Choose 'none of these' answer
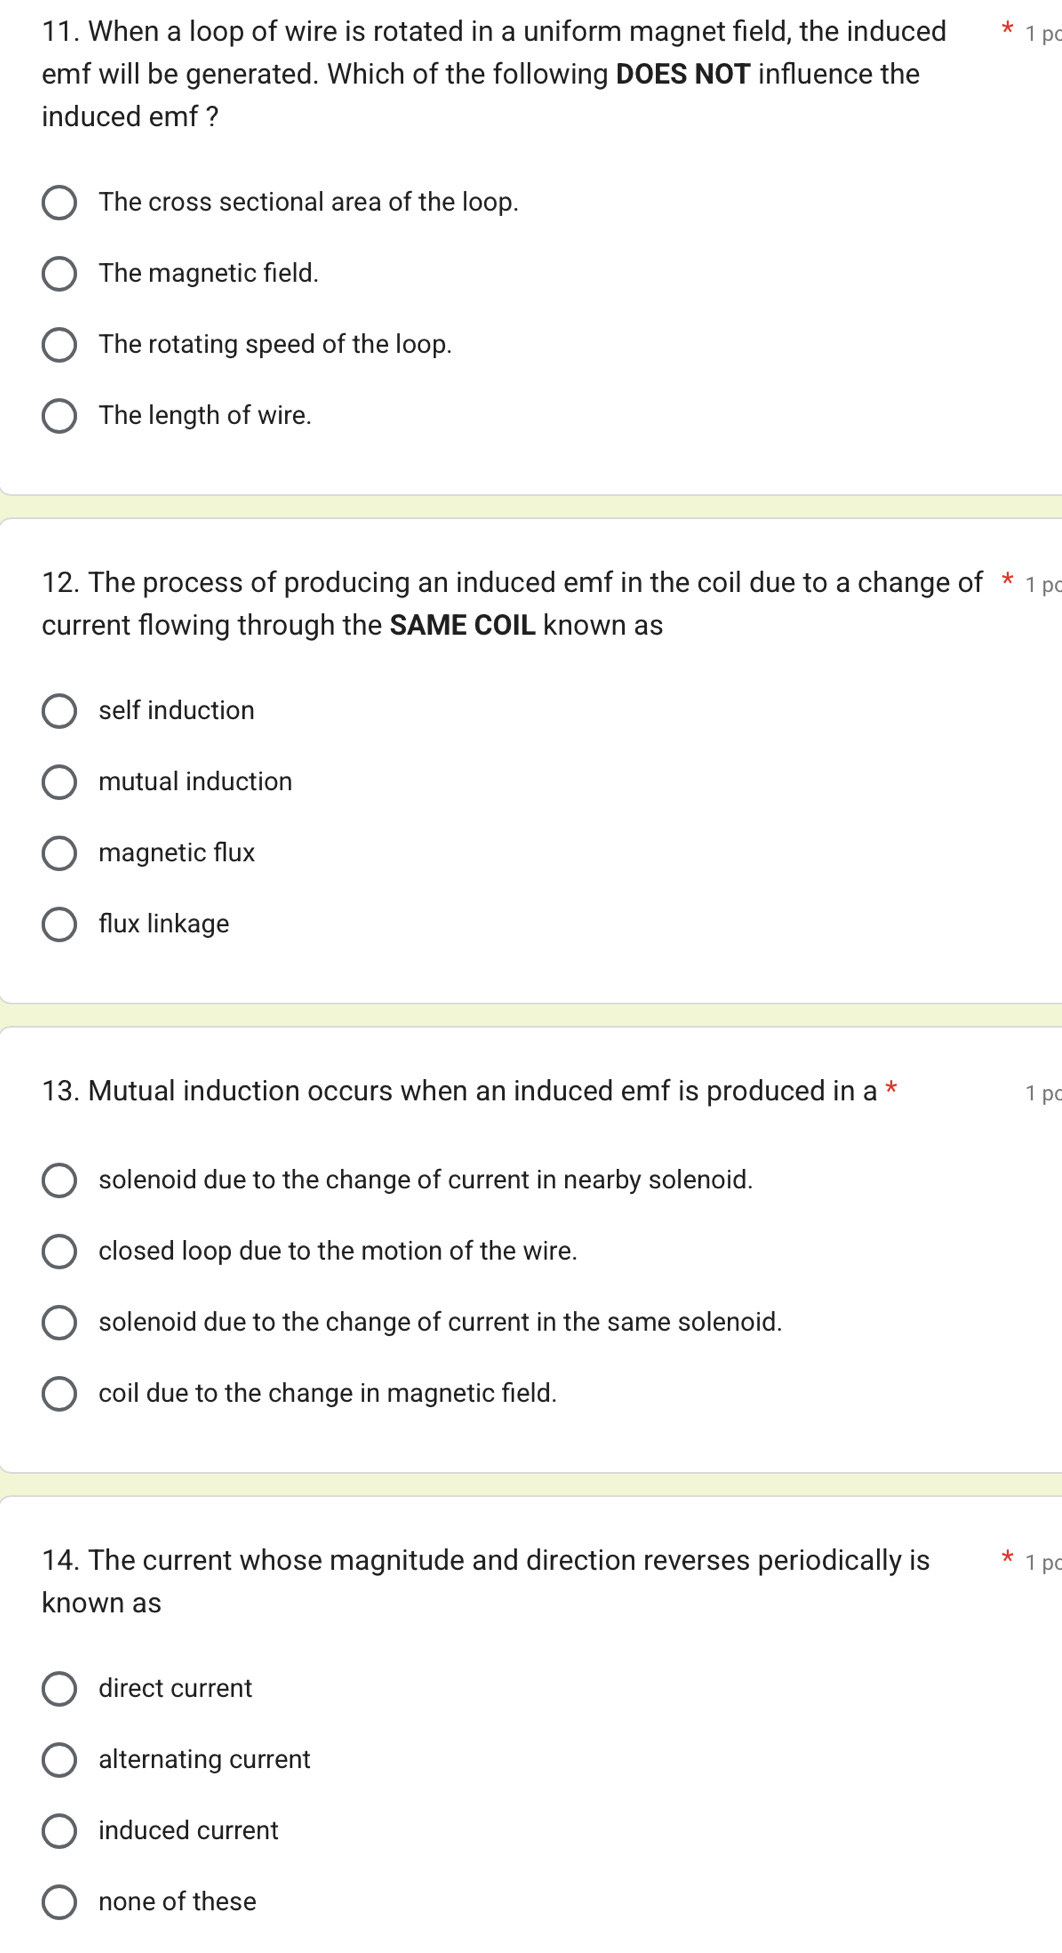The image size is (1062, 1953). (x=59, y=1901)
